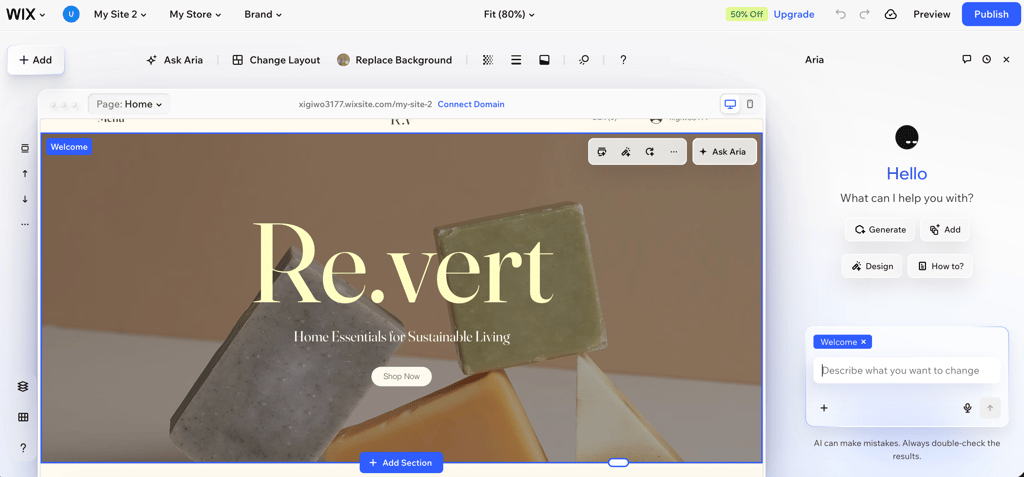Click the help icon at bottom left
Screen dimensions: 1024x477
(23, 448)
